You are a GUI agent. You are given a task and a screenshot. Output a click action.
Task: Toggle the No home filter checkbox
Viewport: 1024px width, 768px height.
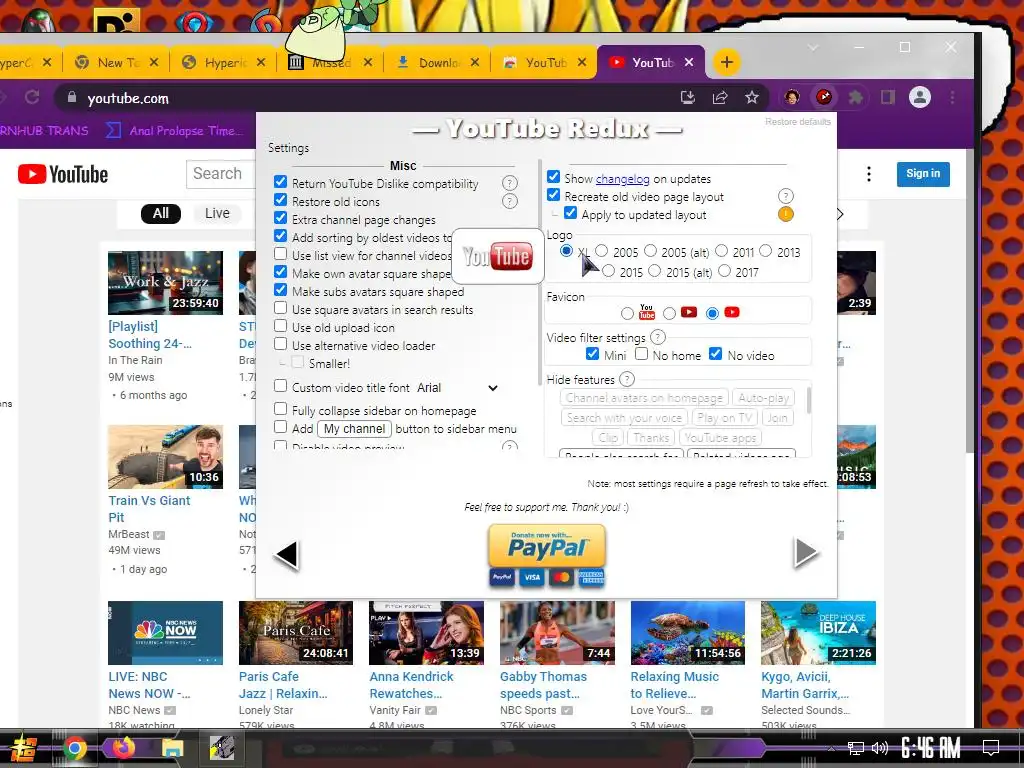(641, 353)
